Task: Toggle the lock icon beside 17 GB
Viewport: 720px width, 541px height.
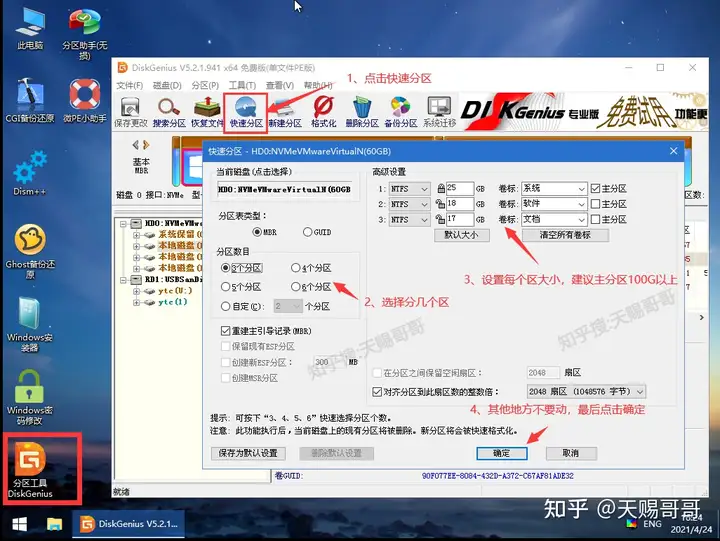Action: click(x=441, y=219)
